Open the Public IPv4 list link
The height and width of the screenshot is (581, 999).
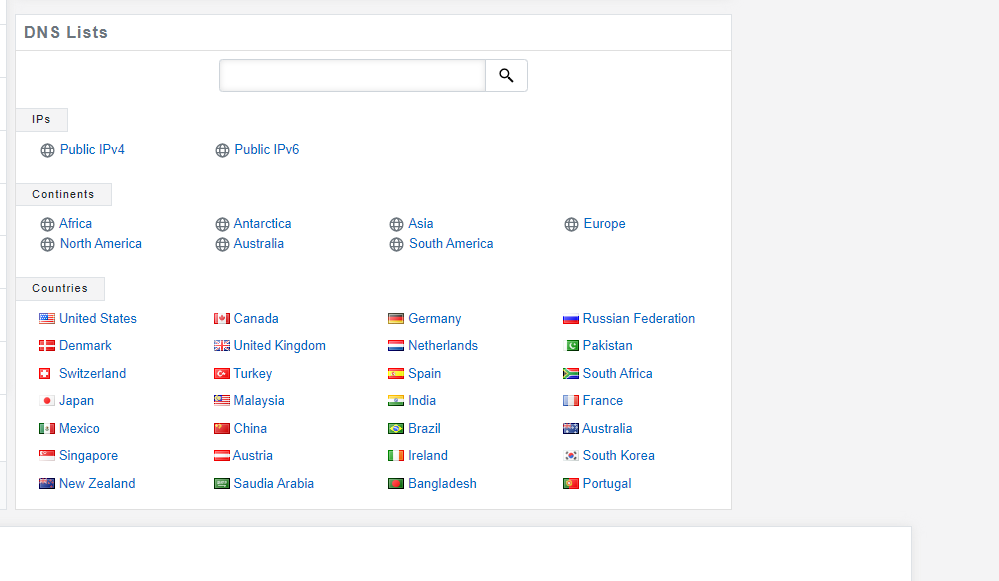(92, 150)
